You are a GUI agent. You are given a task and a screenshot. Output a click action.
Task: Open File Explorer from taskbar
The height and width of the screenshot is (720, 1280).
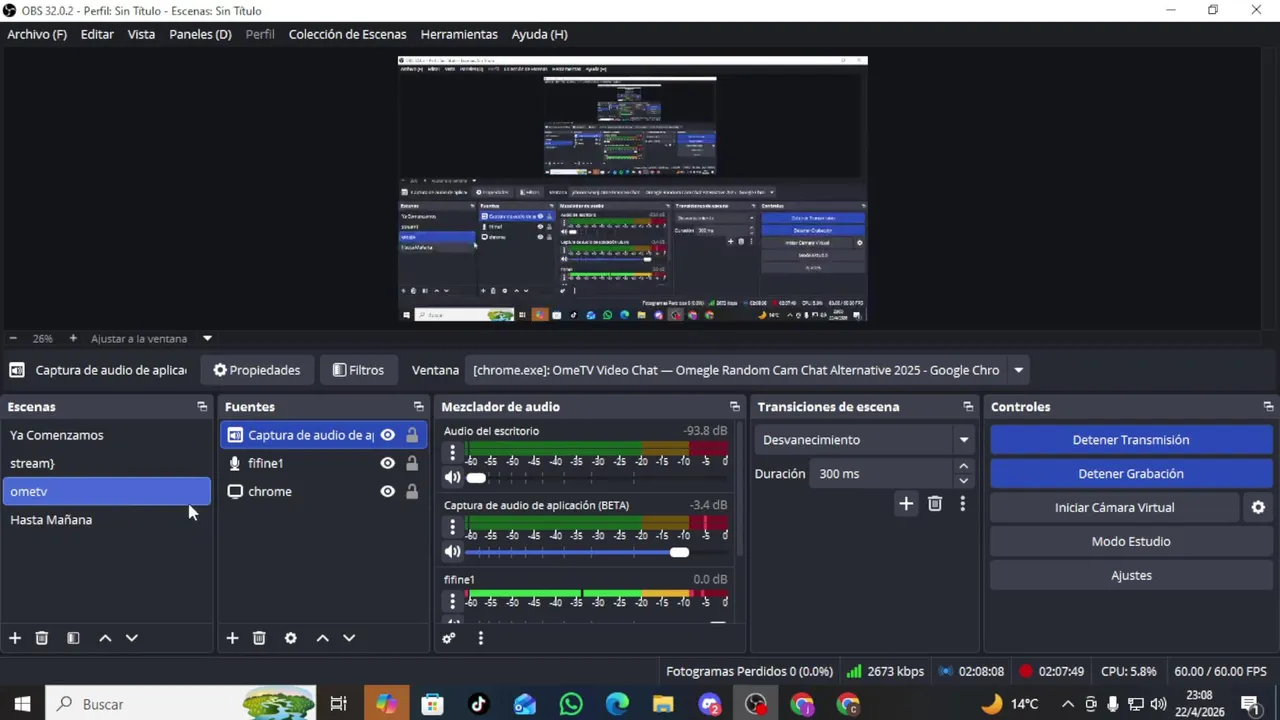[x=663, y=704]
